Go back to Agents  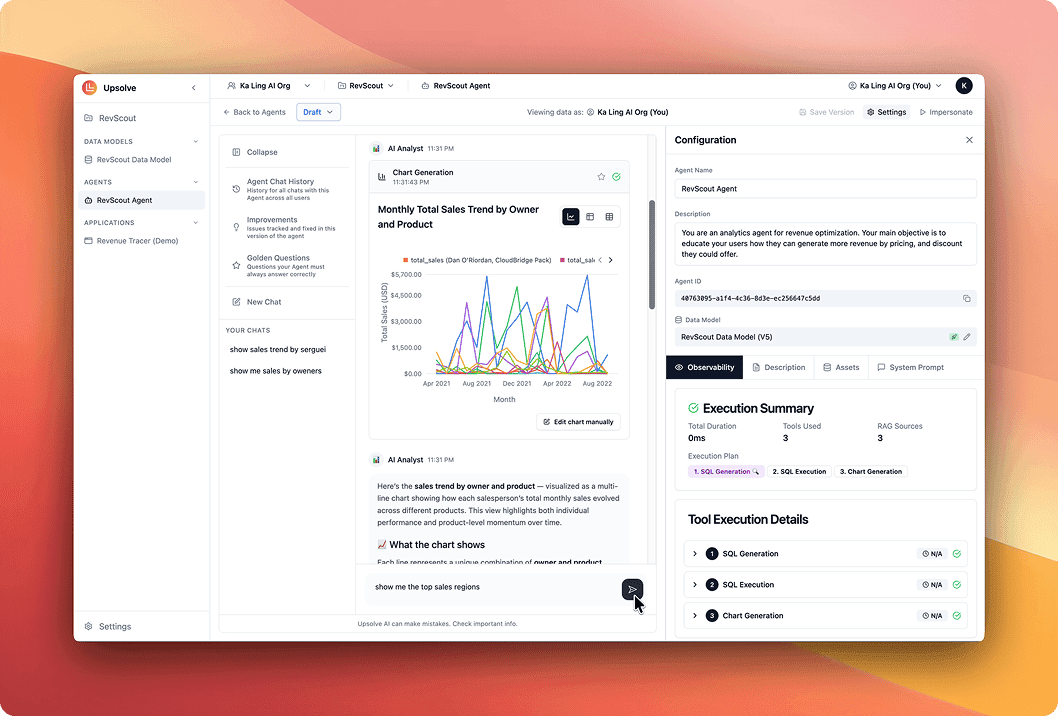click(x=254, y=112)
